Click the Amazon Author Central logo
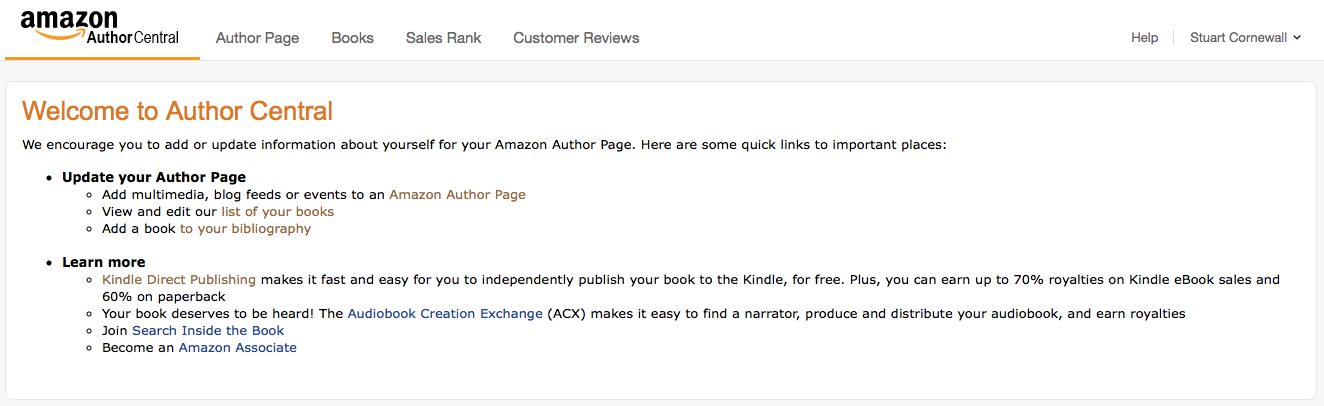Screen dimensions: 1324x406 point(99,28)
